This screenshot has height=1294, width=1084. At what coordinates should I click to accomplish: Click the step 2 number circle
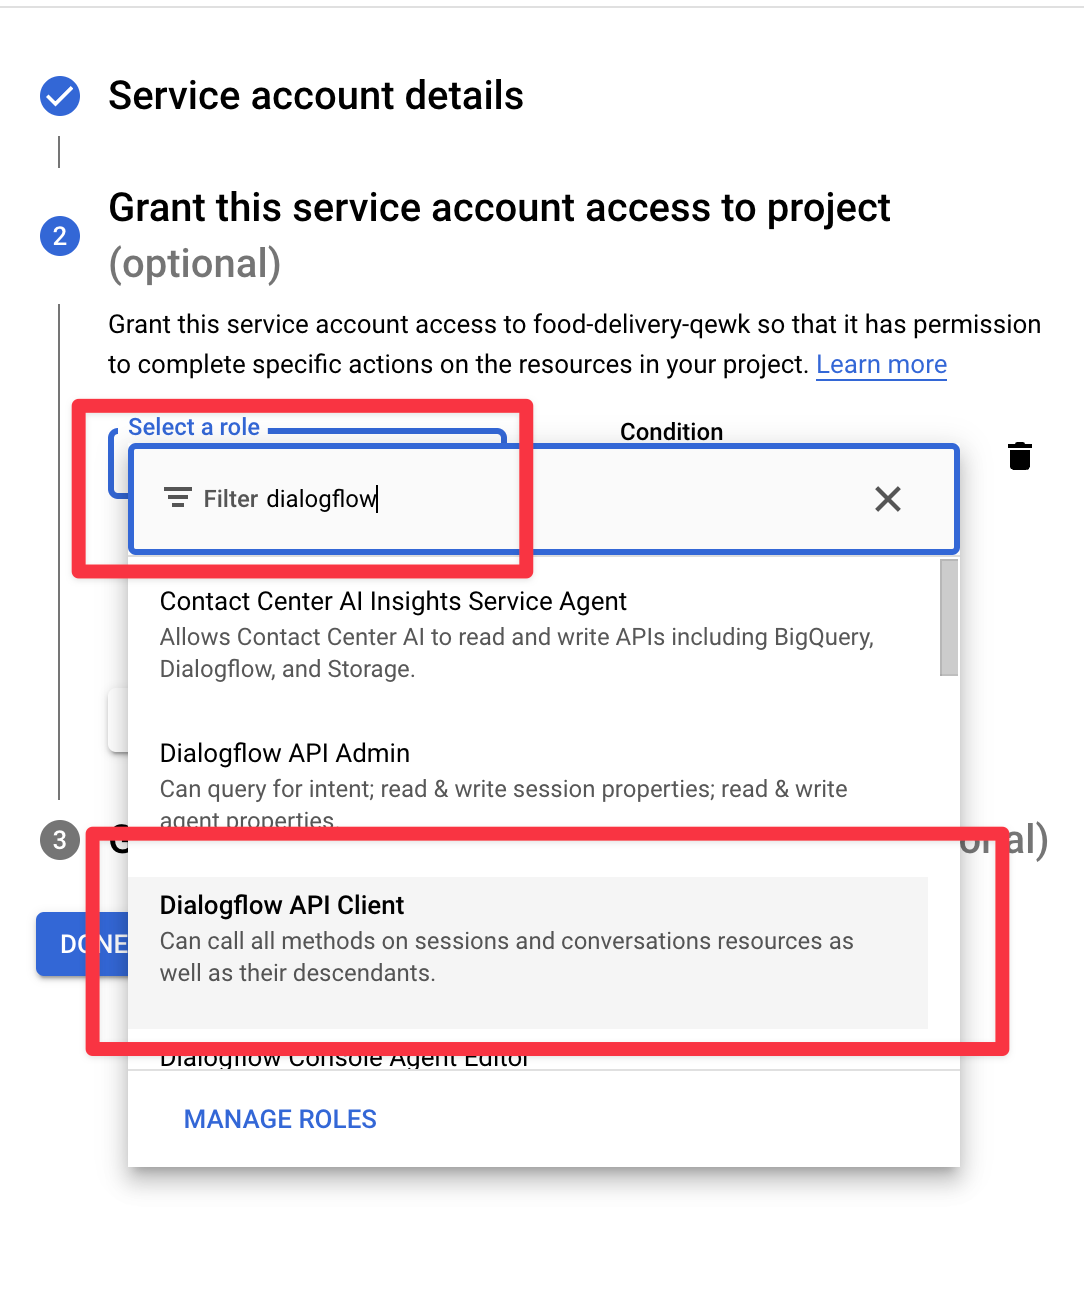point(60,236)
